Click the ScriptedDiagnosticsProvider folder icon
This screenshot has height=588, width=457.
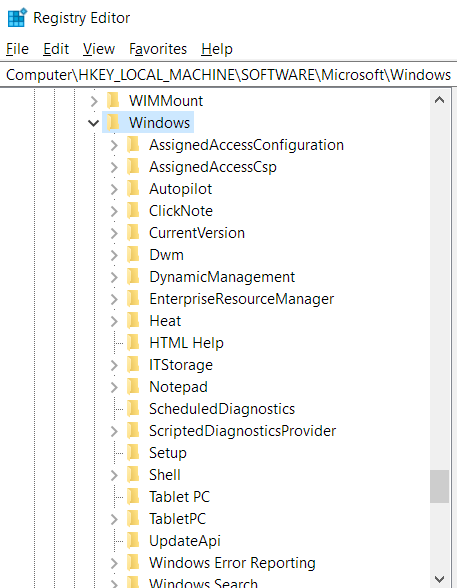133,430
